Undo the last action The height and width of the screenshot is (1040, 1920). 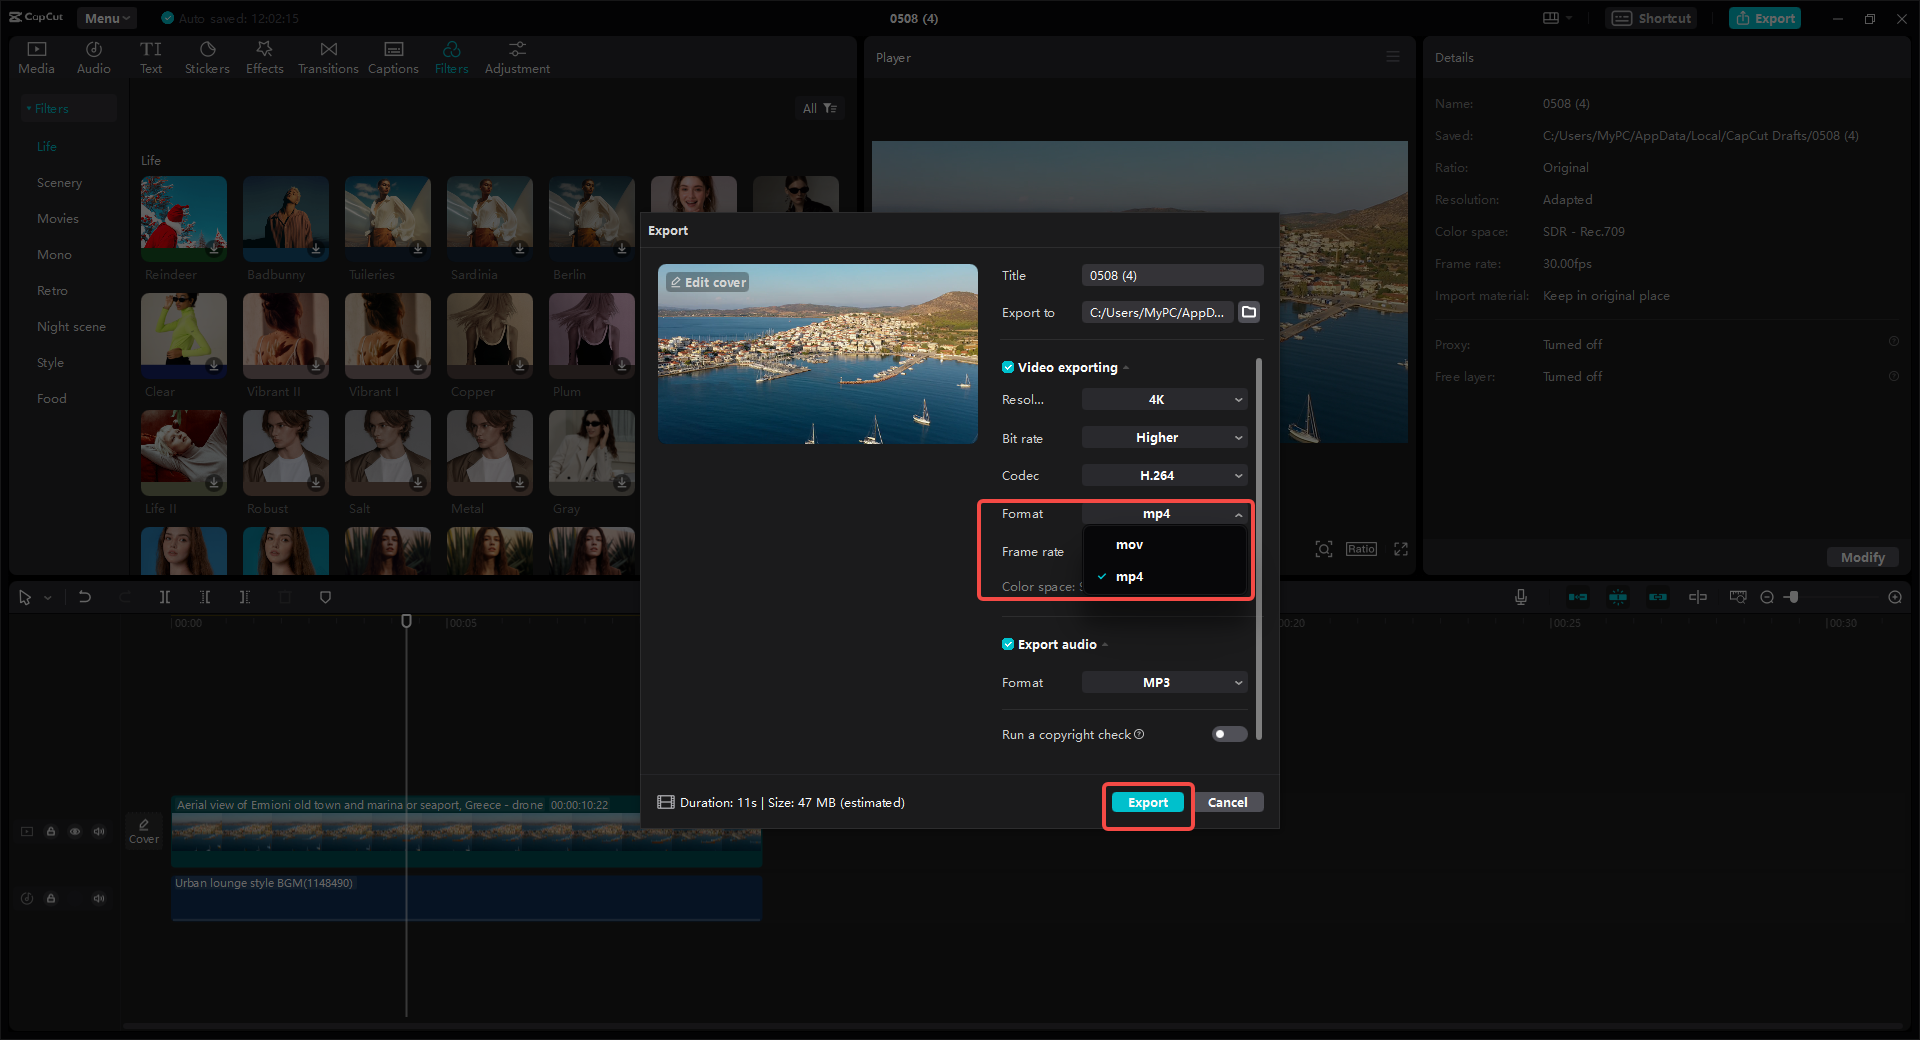pyautogui.click(x=85, y=597)
